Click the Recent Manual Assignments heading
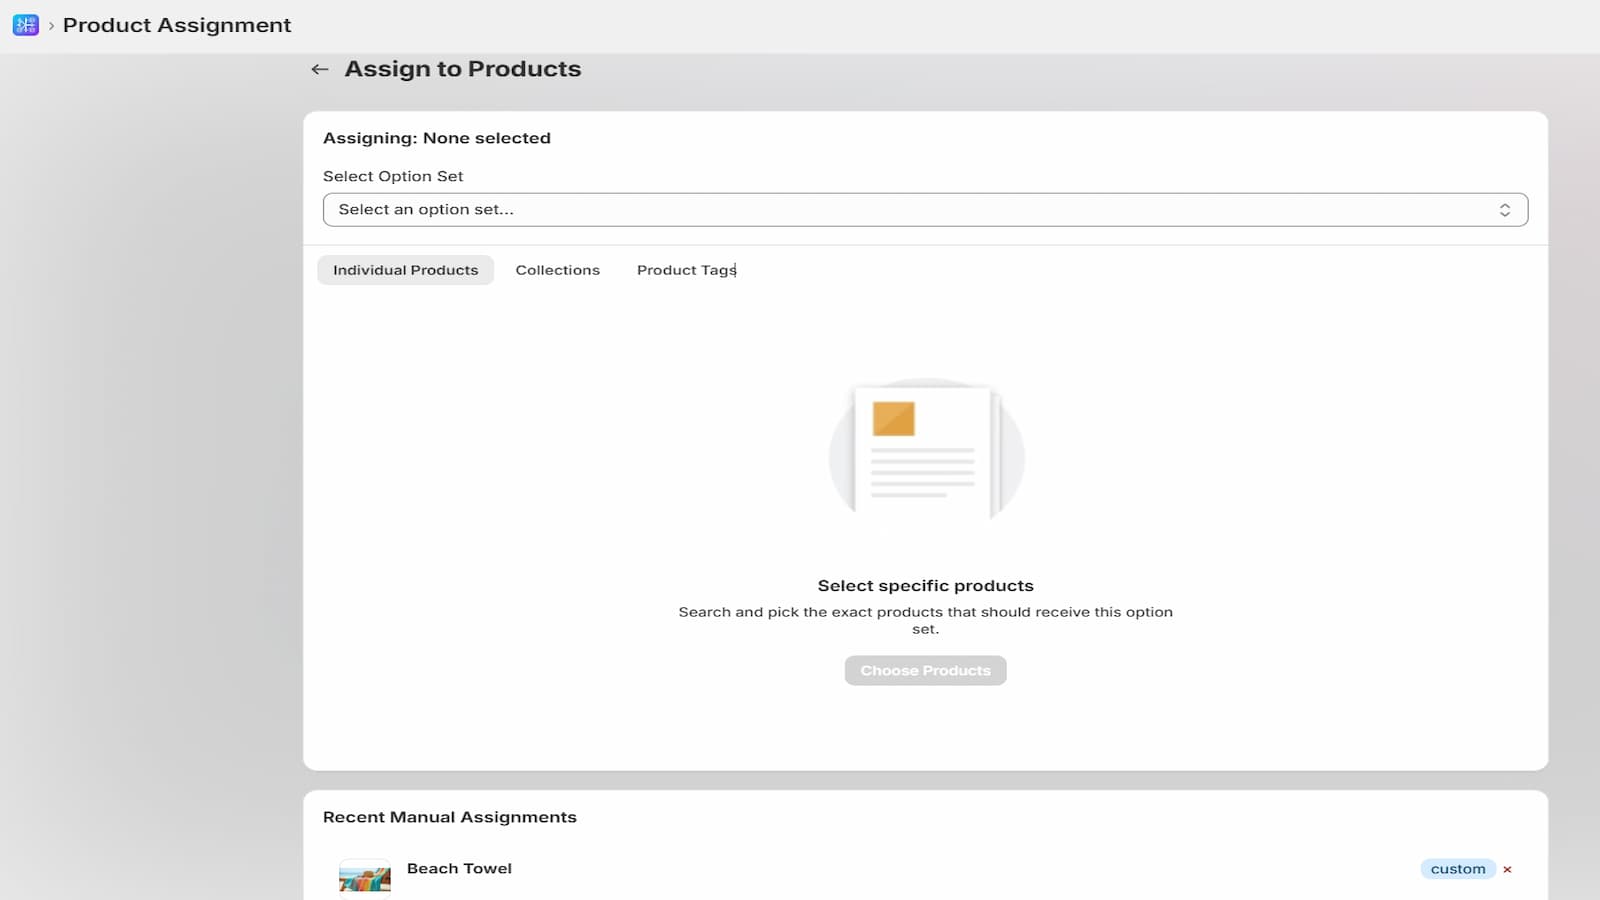1600x900 pixels. [449, 816]
